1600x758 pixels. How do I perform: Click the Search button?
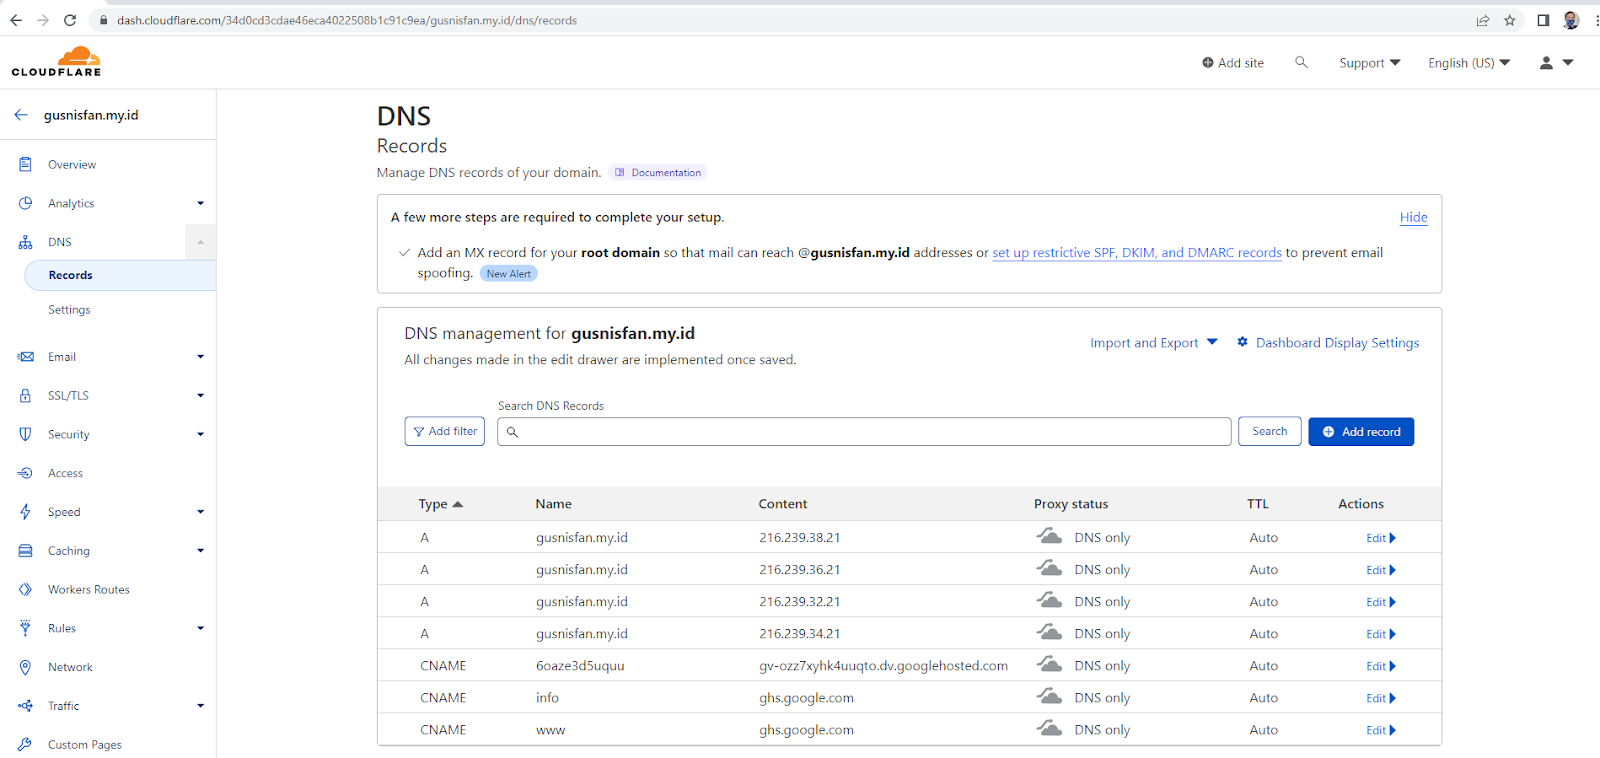point(1270,431)
